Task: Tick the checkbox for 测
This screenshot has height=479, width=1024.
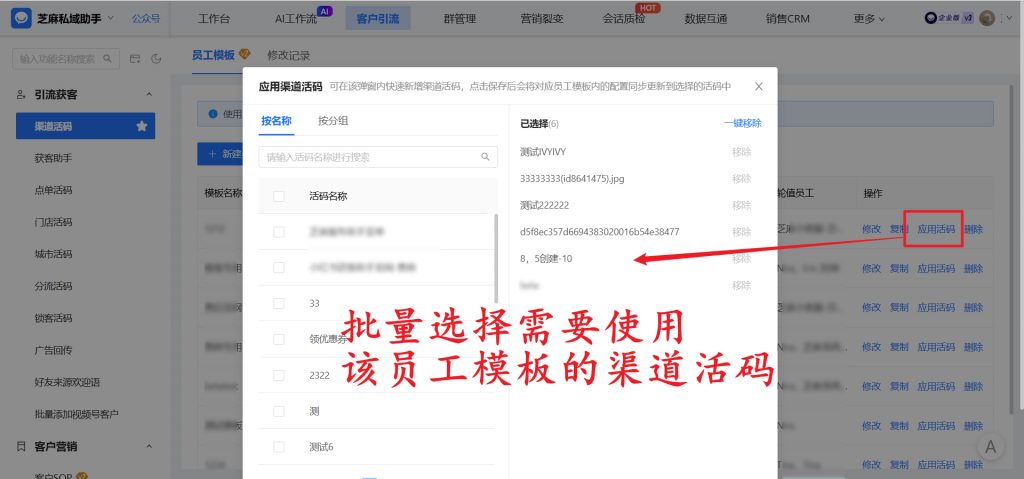Action: [x=279, y=411]
